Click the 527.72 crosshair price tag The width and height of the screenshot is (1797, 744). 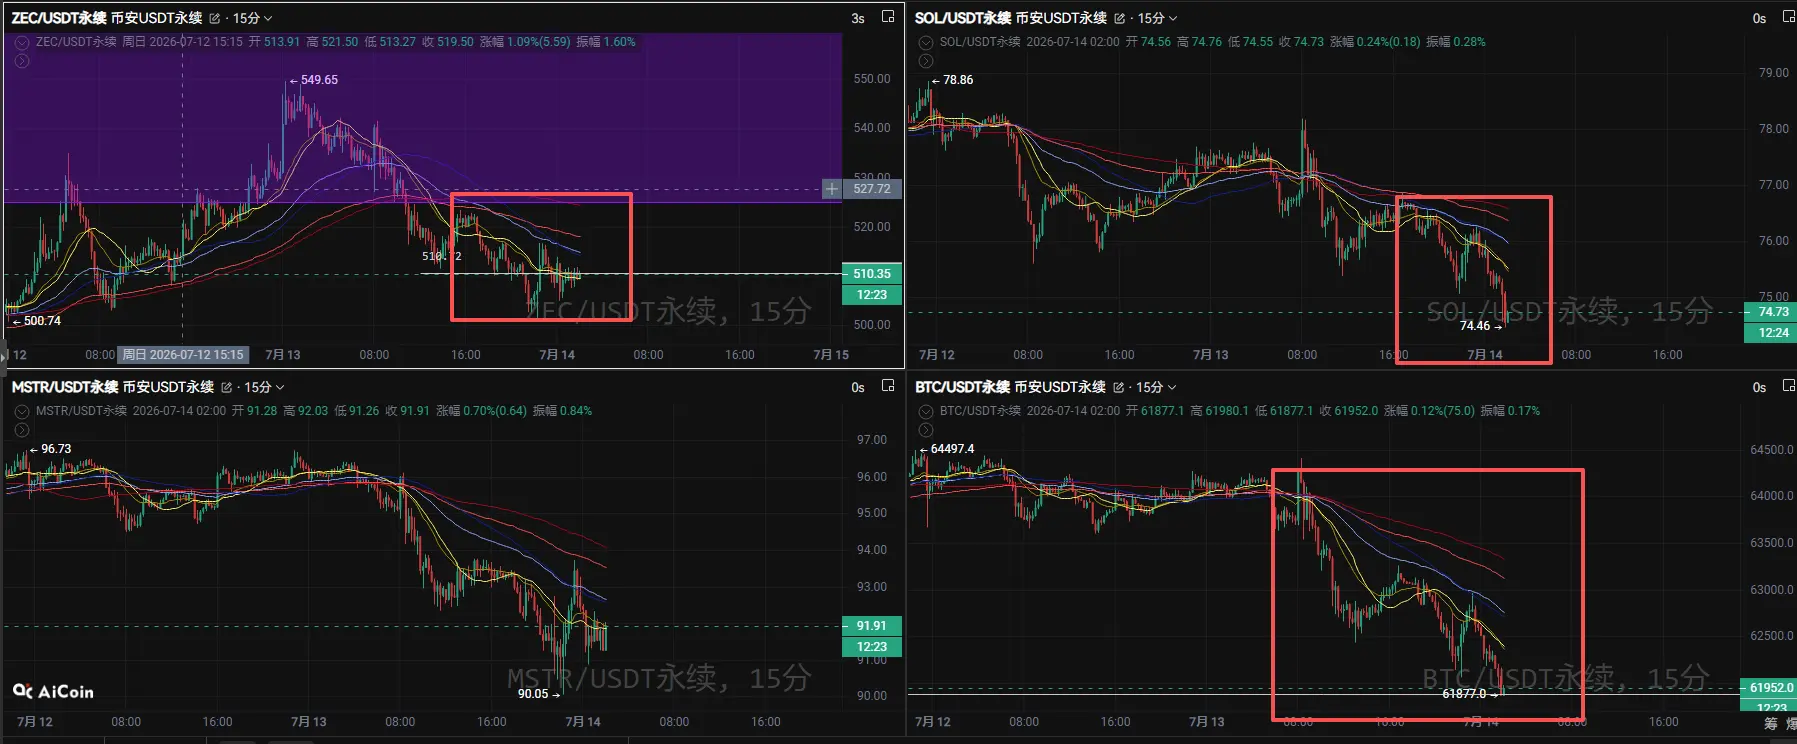tap(873, 189)
